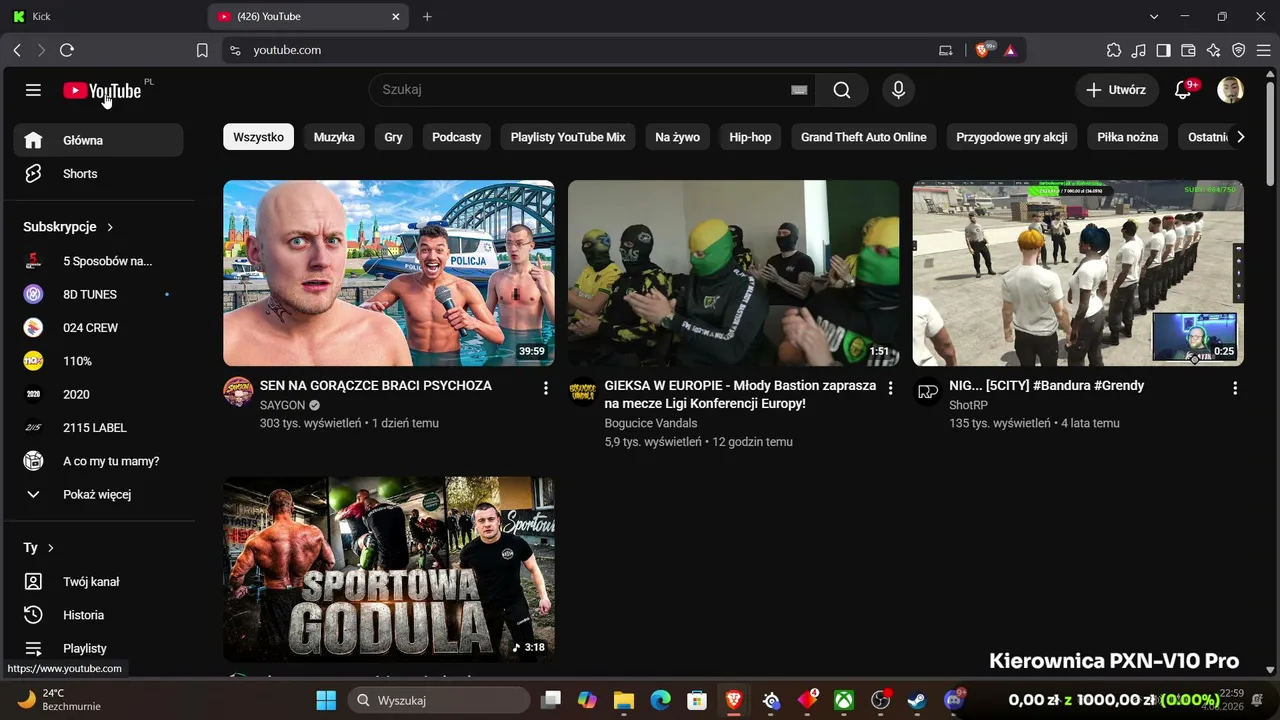Screen dimensions: 1280x720
Task: Bookmark this page
Action: click(x=202, y=50)
